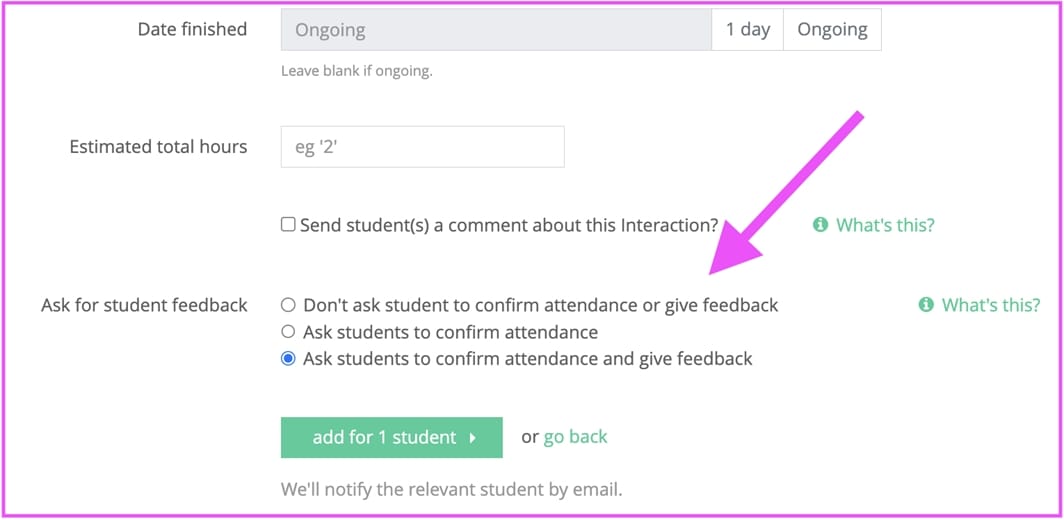This screenshot has height=520, width=1064.
Task: Click the Ongoing button next to 1 day
Action: point(832,30)
